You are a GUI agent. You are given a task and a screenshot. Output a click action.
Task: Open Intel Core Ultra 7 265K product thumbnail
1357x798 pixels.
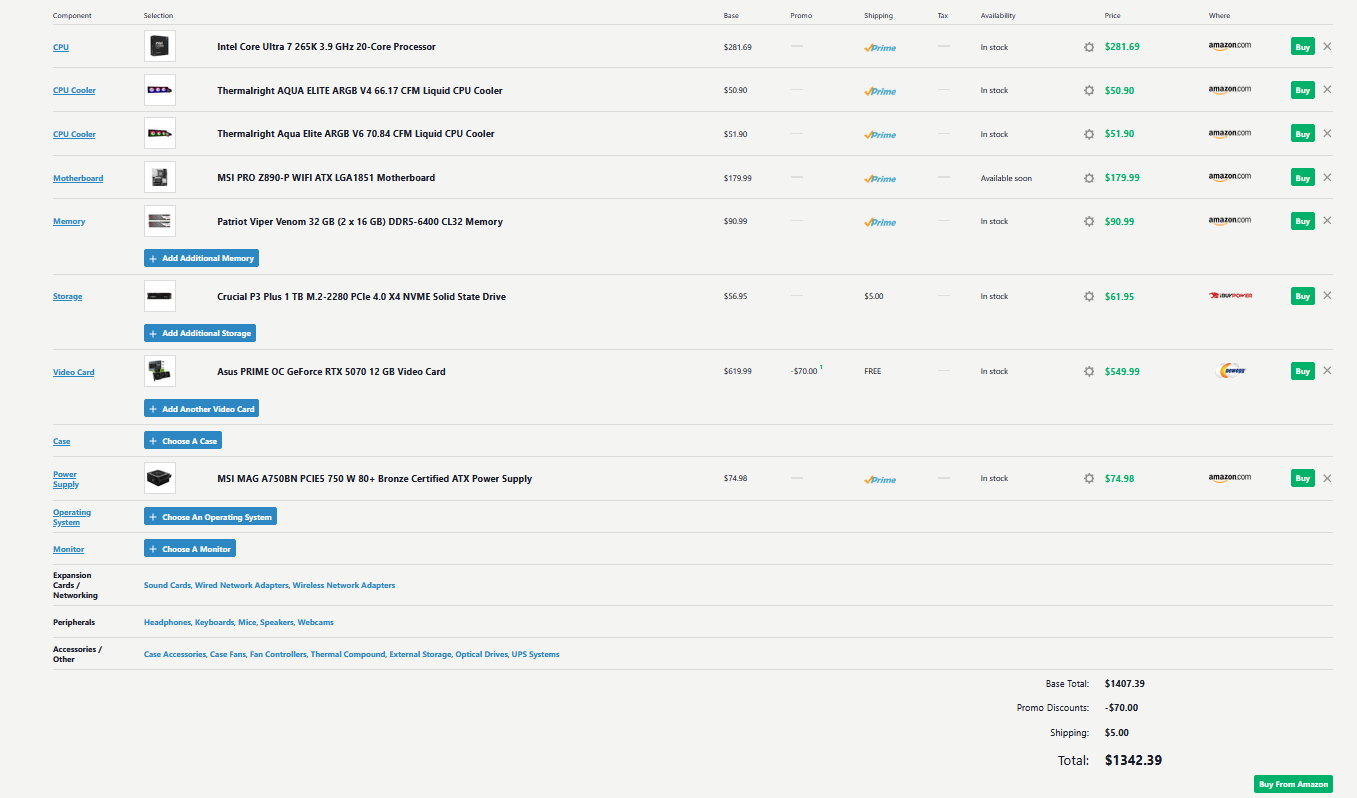(160, 46)
